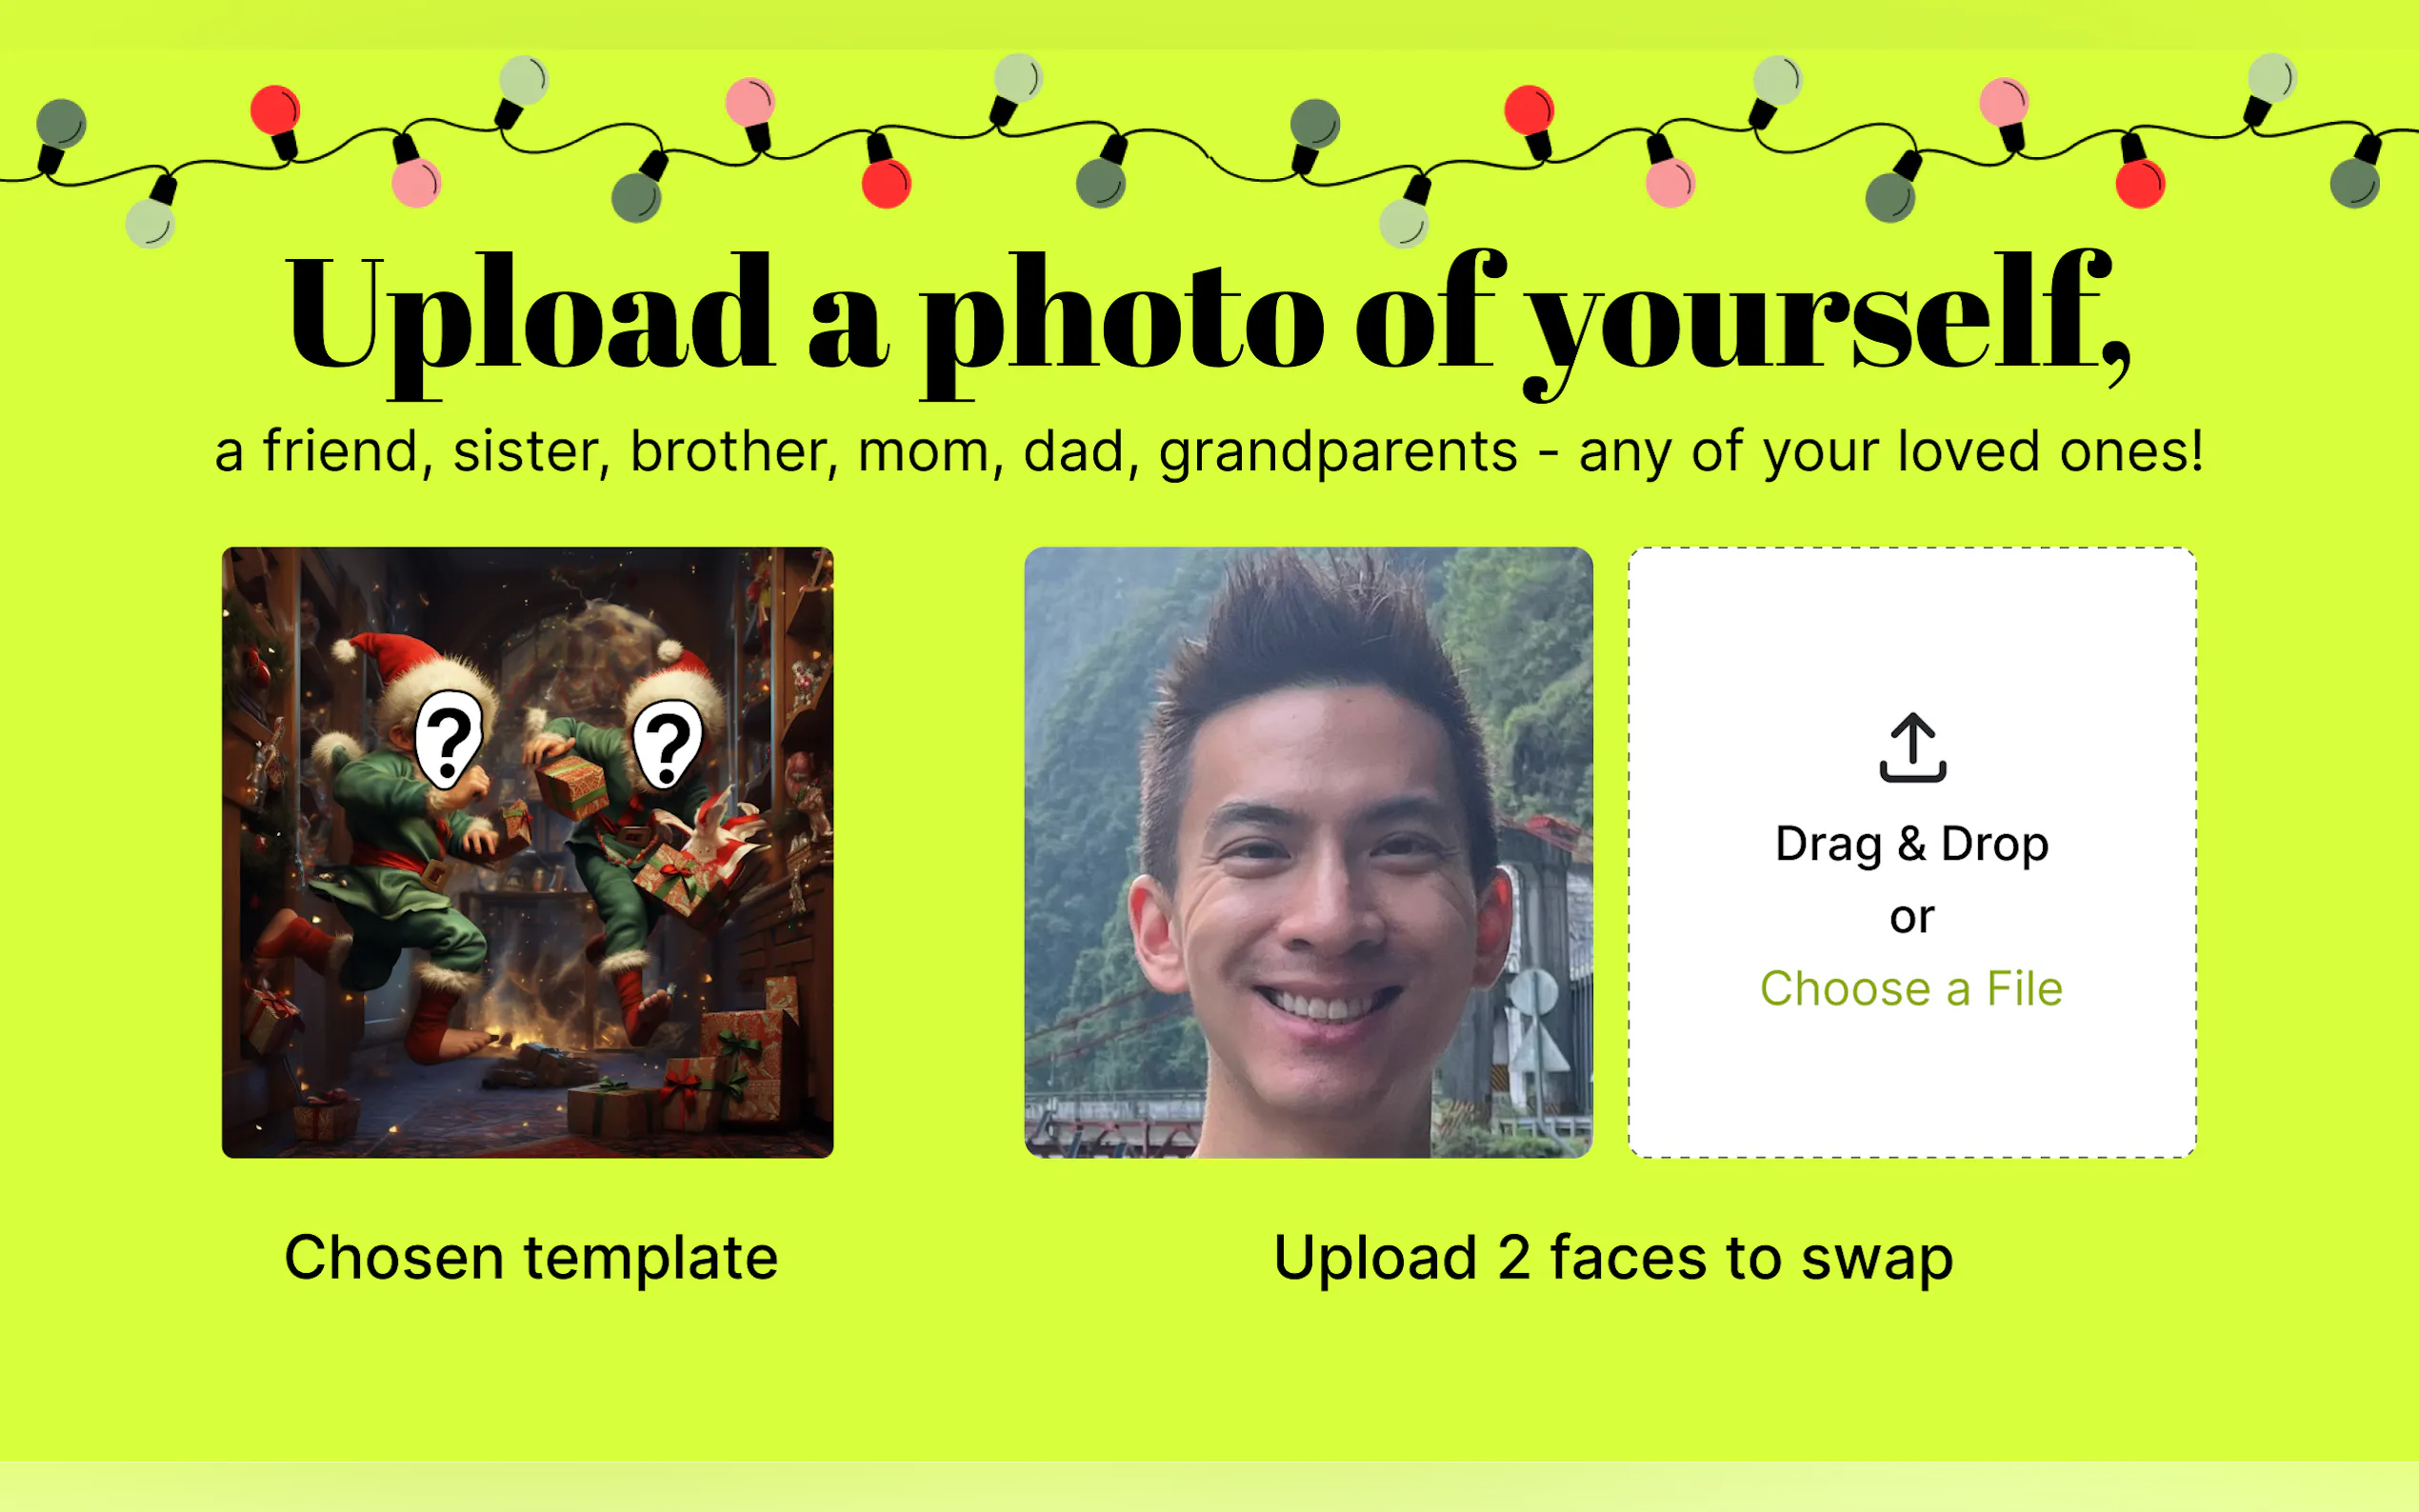Screen dimensions: 2419x1512
Task: Click the upload arrow icon
Action: [x=1912, y=747]
